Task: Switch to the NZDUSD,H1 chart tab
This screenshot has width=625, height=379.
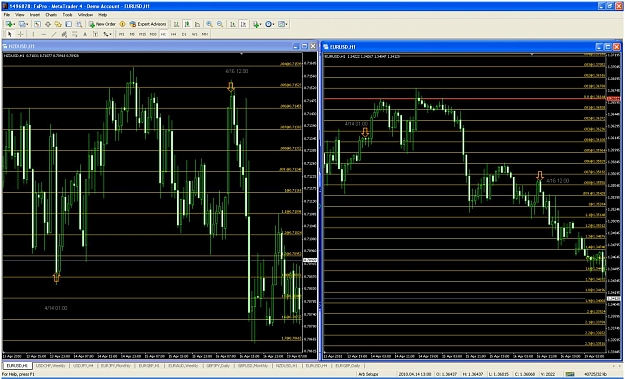Action: pyautogui.click(x=287, y=365)
